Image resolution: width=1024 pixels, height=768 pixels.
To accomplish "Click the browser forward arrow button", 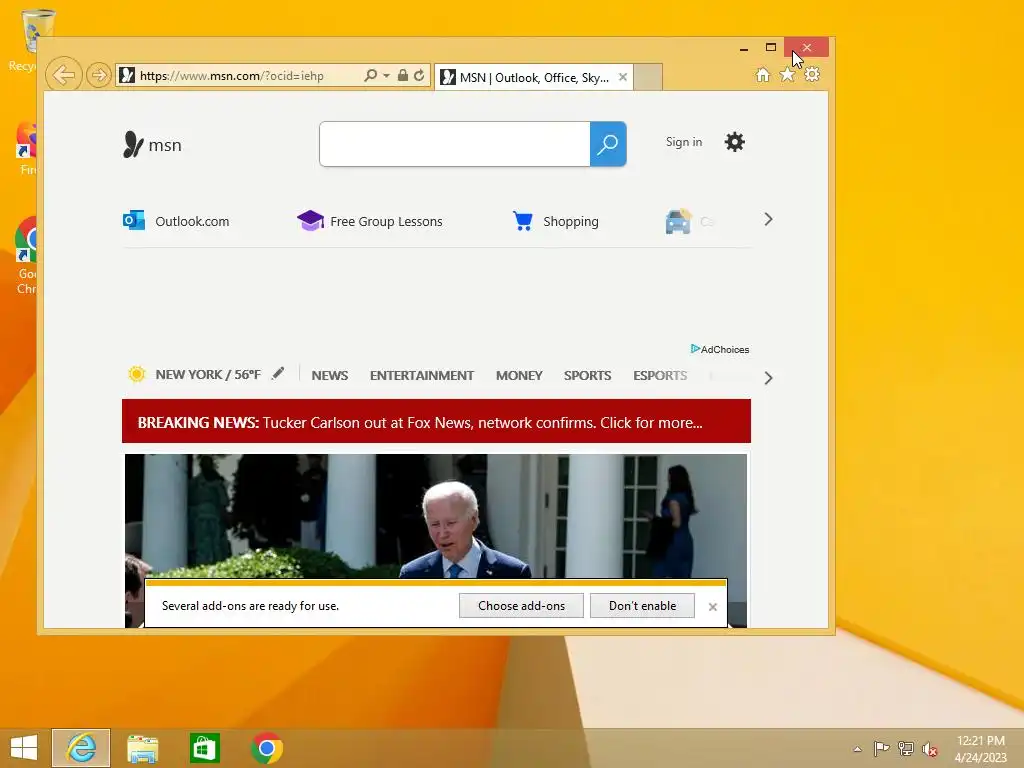I will pos(99,76).
